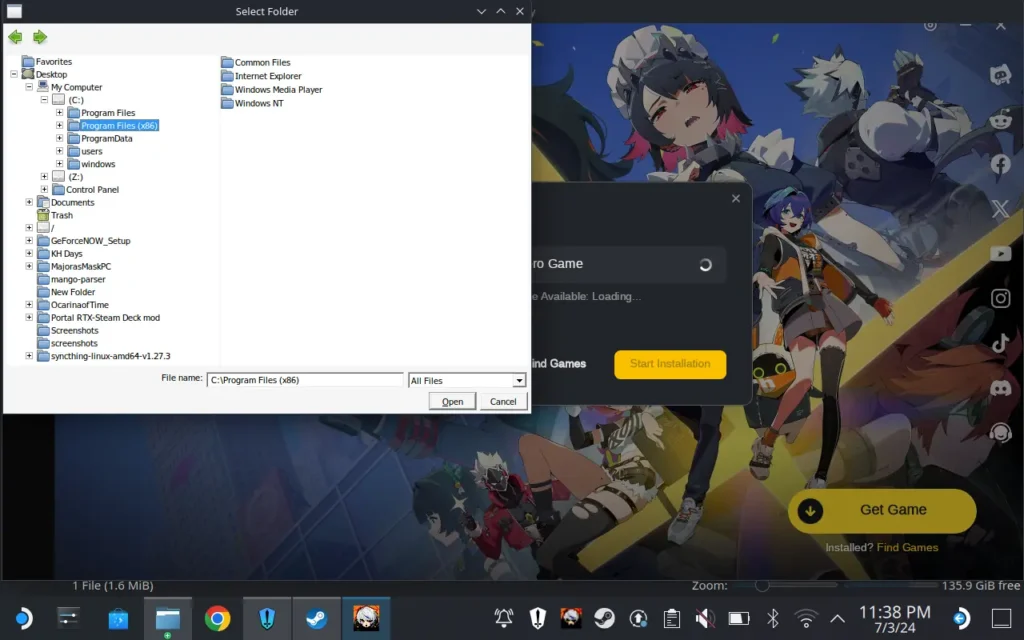Select the Windows Media Player folder

point(278,90)
